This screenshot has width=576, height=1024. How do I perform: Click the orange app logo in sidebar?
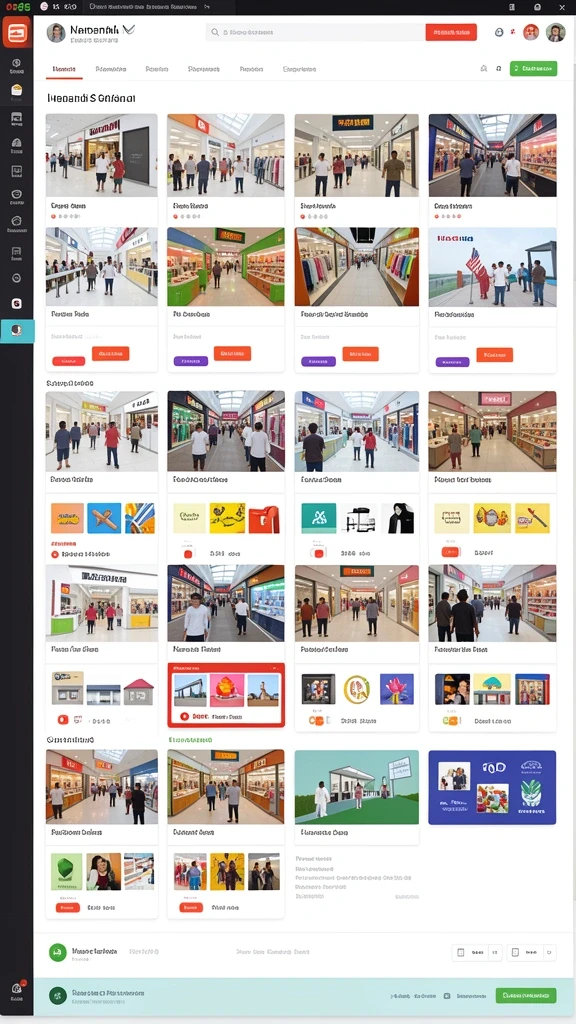(x=16, y=31)
